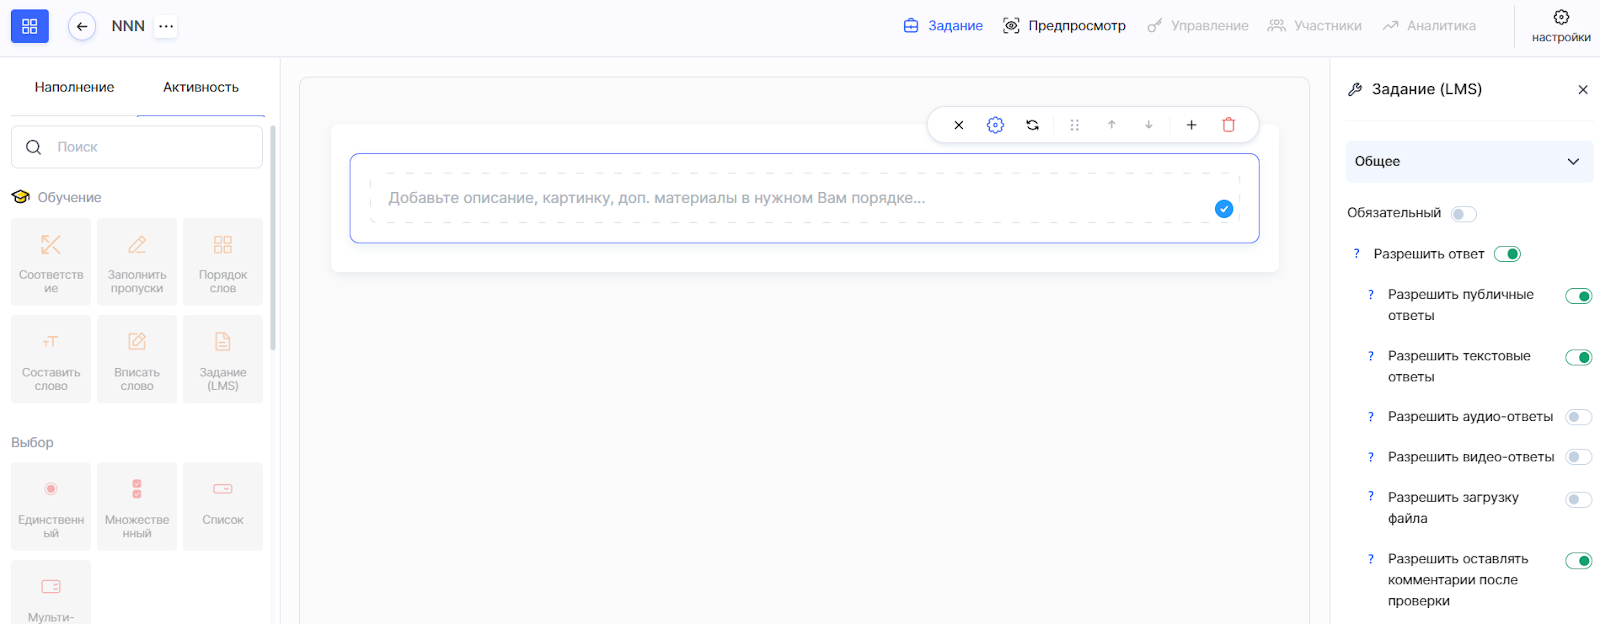The image size is (1600, 624).
Task: Click the red trash delete icon
Action: point(1228,125)
